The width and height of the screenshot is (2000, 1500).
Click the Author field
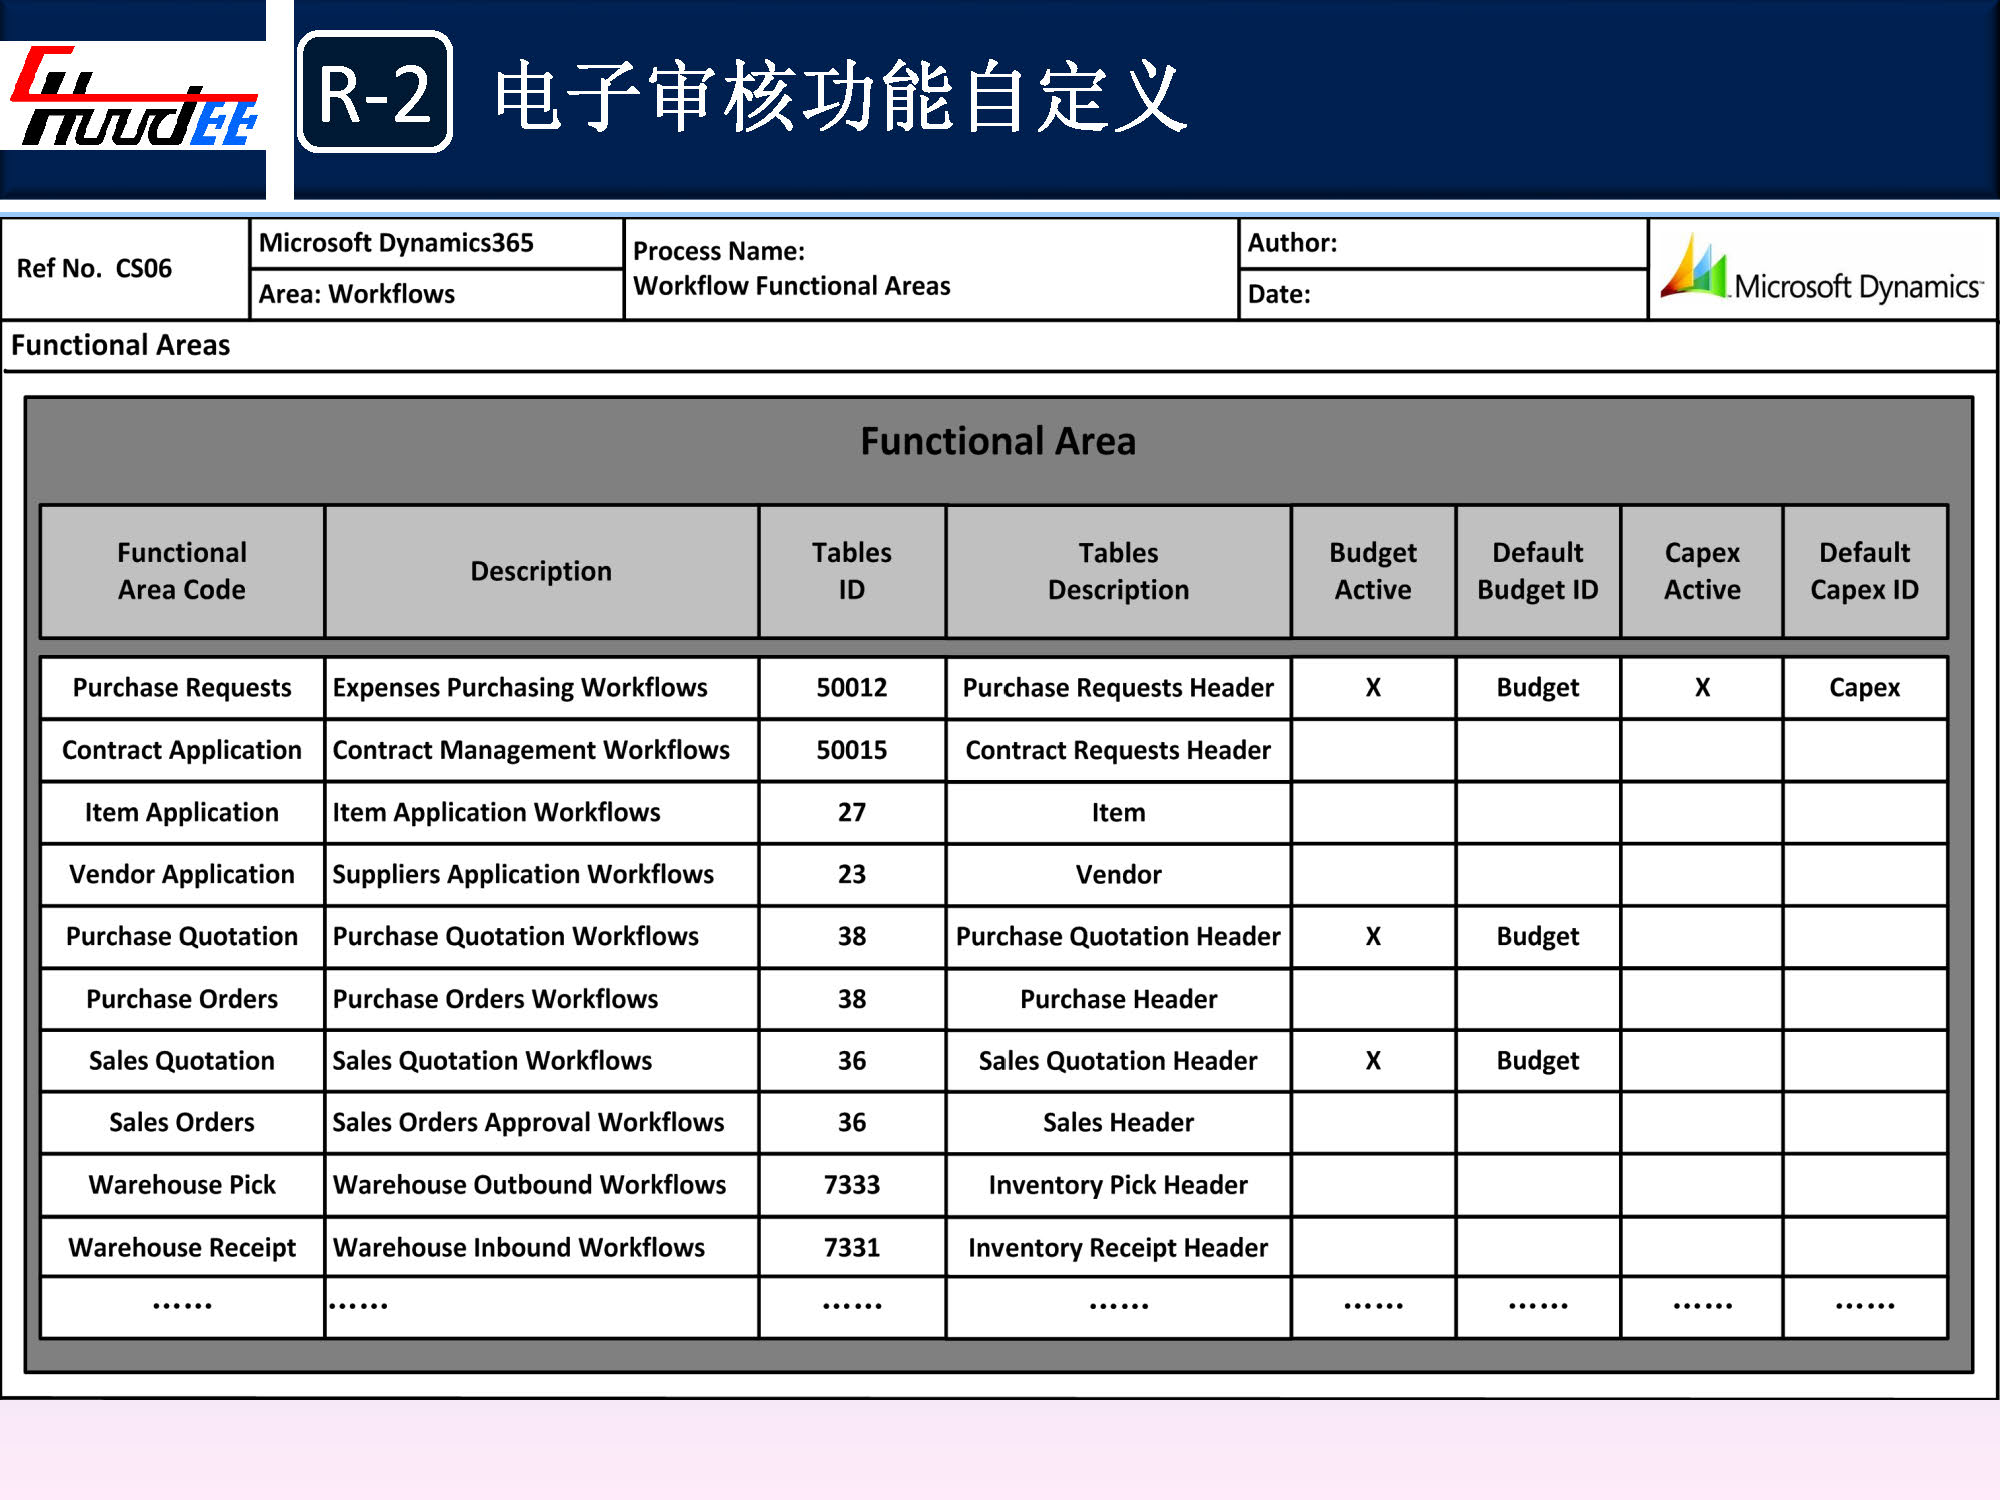tap(1443, 243)
